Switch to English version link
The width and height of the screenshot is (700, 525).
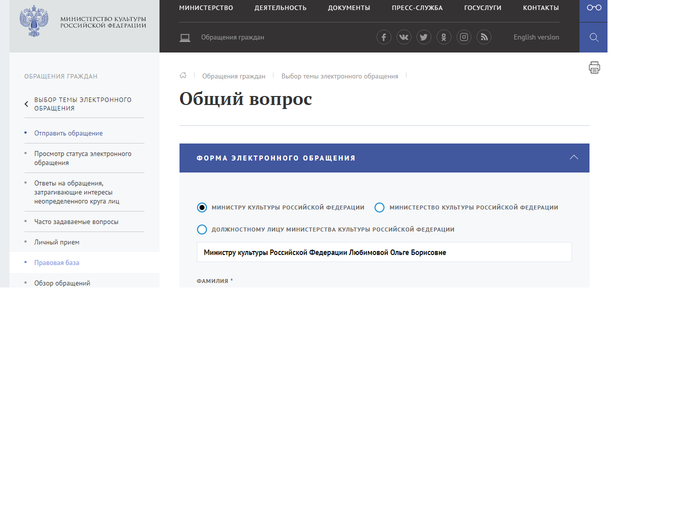pos(536,37)
